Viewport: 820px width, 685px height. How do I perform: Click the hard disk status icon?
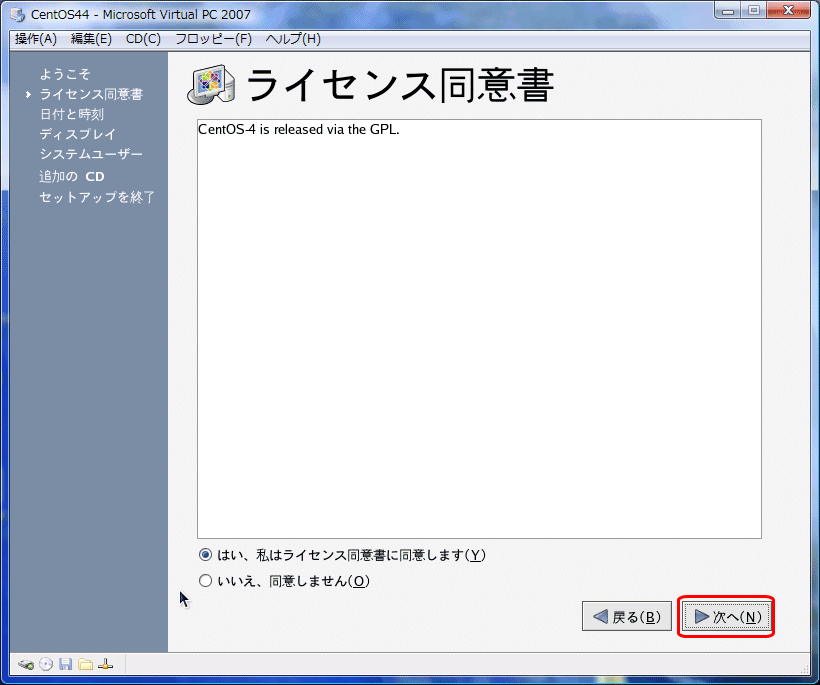(x=26, y=665)
